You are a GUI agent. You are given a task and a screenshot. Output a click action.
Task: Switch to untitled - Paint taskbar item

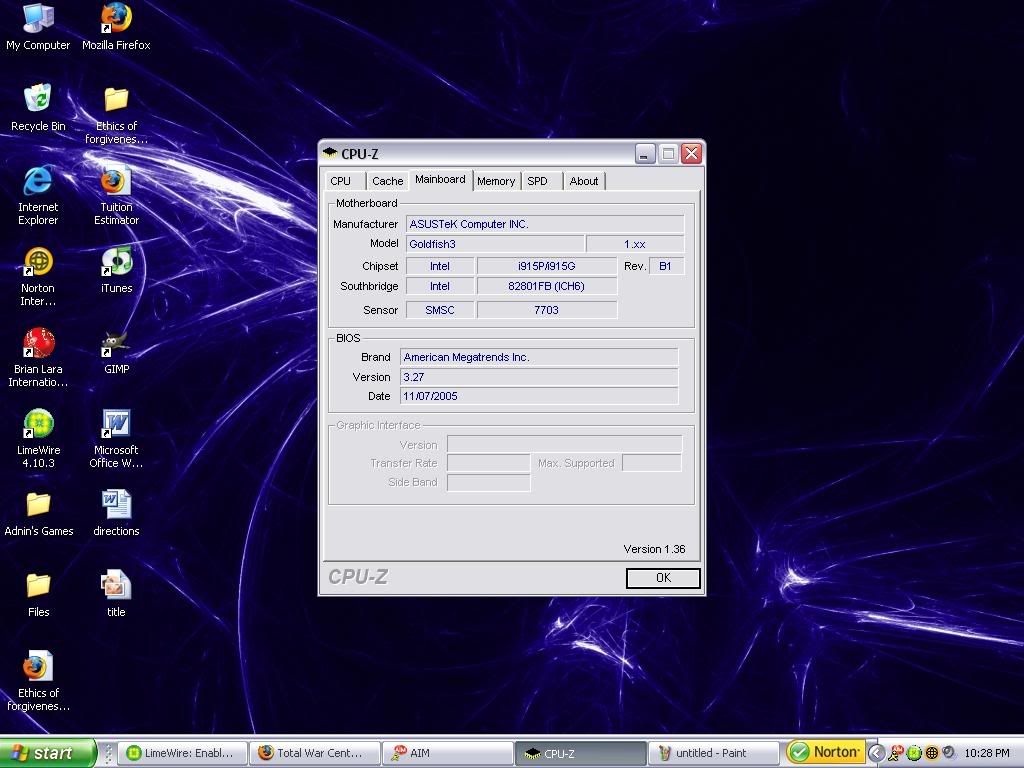click(x=714, y=753)
